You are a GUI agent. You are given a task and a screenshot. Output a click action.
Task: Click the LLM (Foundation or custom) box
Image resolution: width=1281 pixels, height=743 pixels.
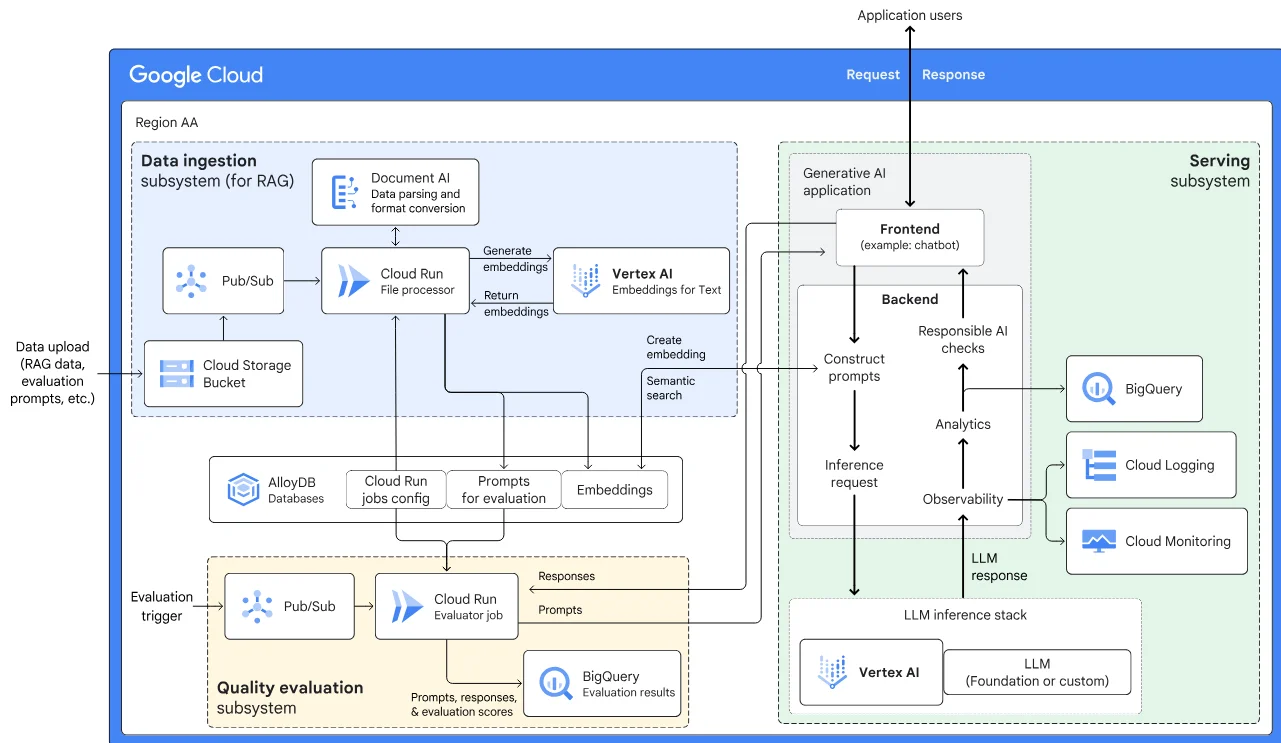1037,672
